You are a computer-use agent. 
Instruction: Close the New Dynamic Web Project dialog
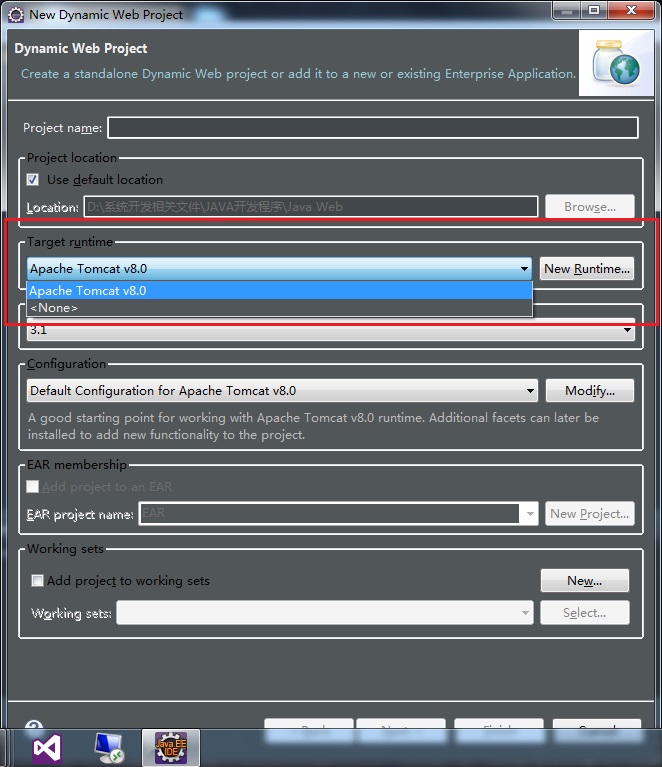pos(631,10)
